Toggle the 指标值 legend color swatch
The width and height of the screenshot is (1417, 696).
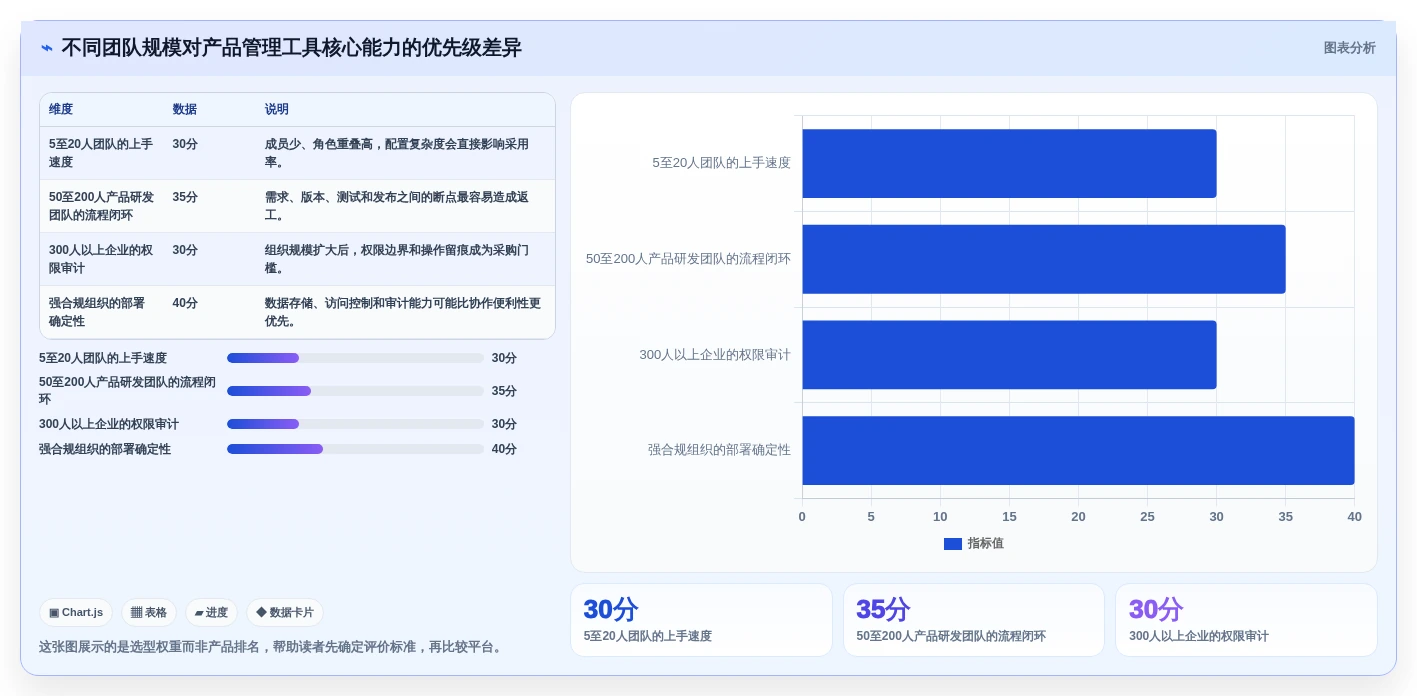click(x=953, y=544)
